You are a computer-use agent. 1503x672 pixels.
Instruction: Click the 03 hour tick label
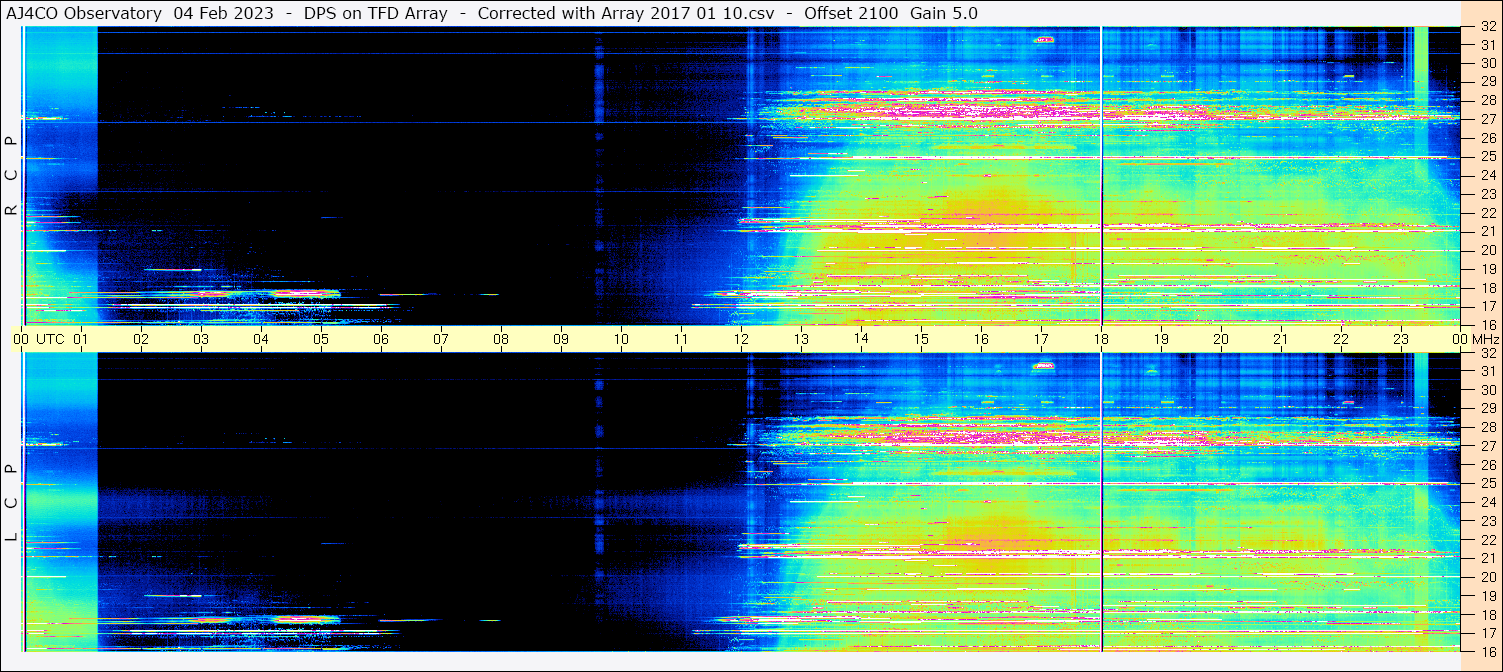[201, 339]
